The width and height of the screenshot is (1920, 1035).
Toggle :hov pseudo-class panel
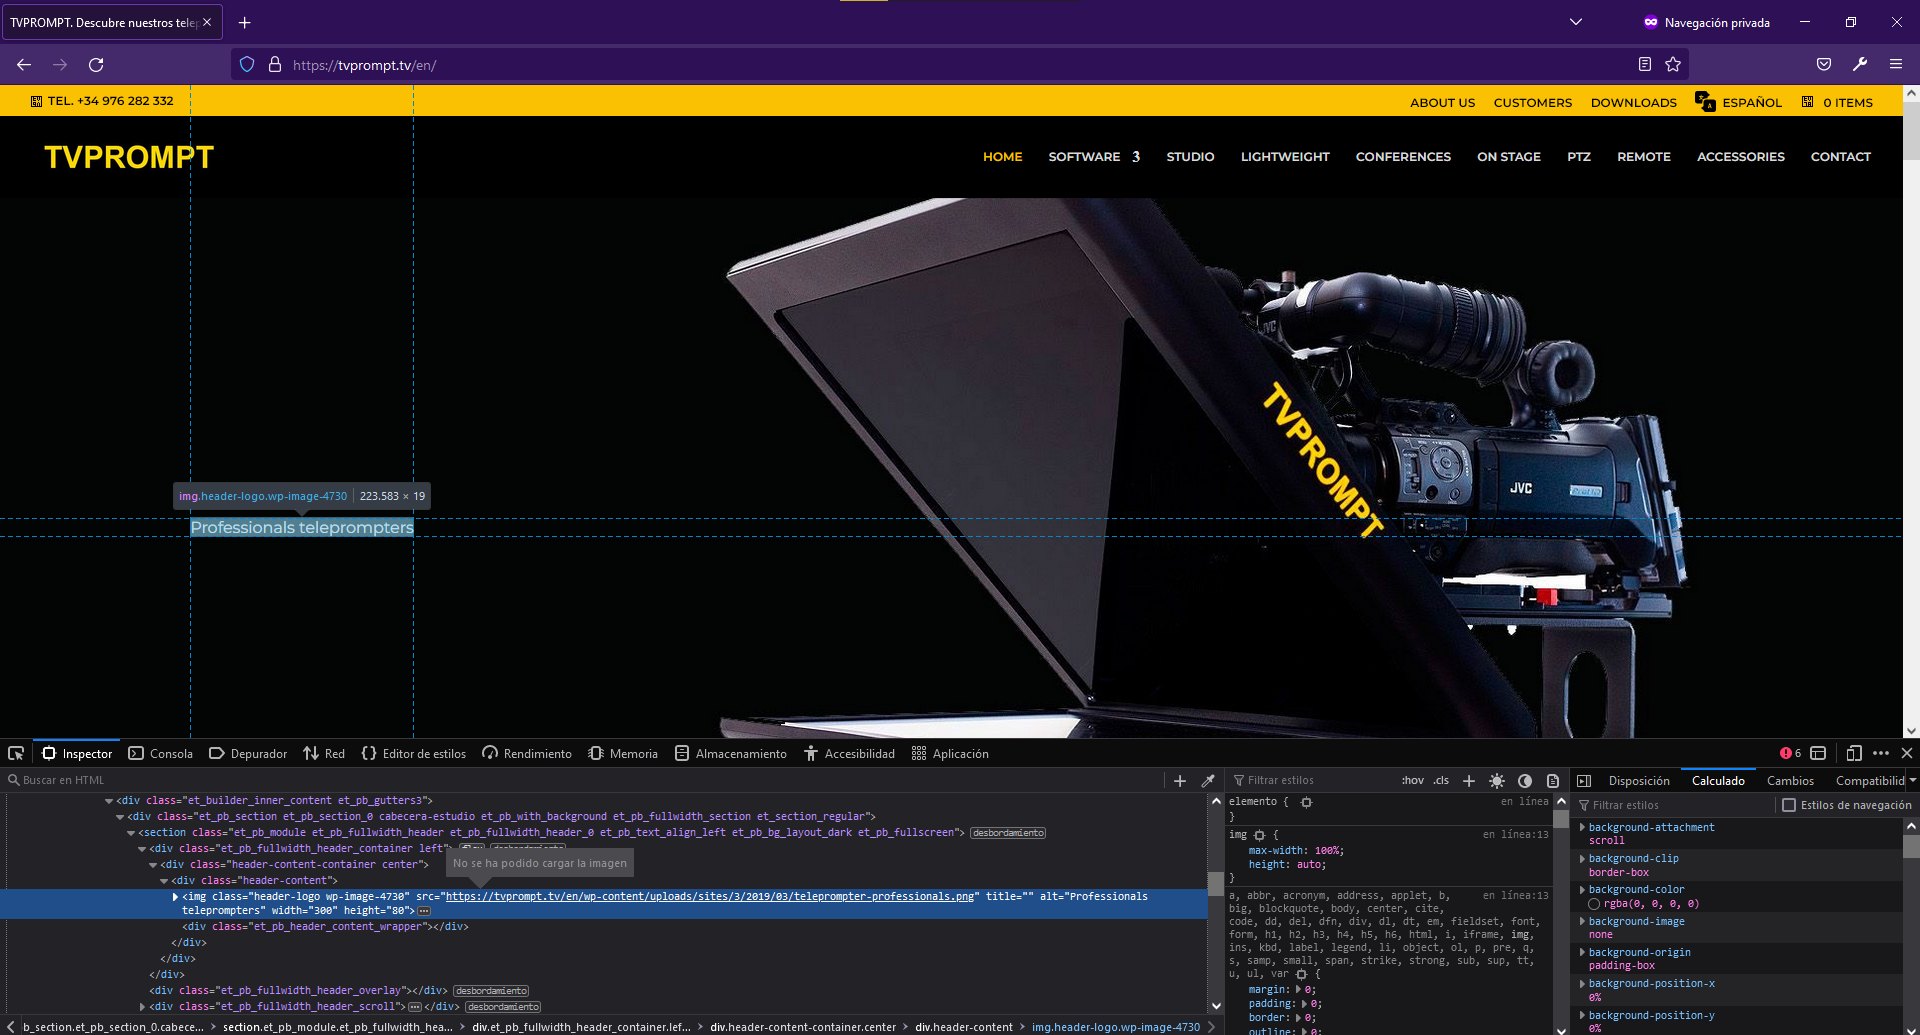click(1412, 780)
